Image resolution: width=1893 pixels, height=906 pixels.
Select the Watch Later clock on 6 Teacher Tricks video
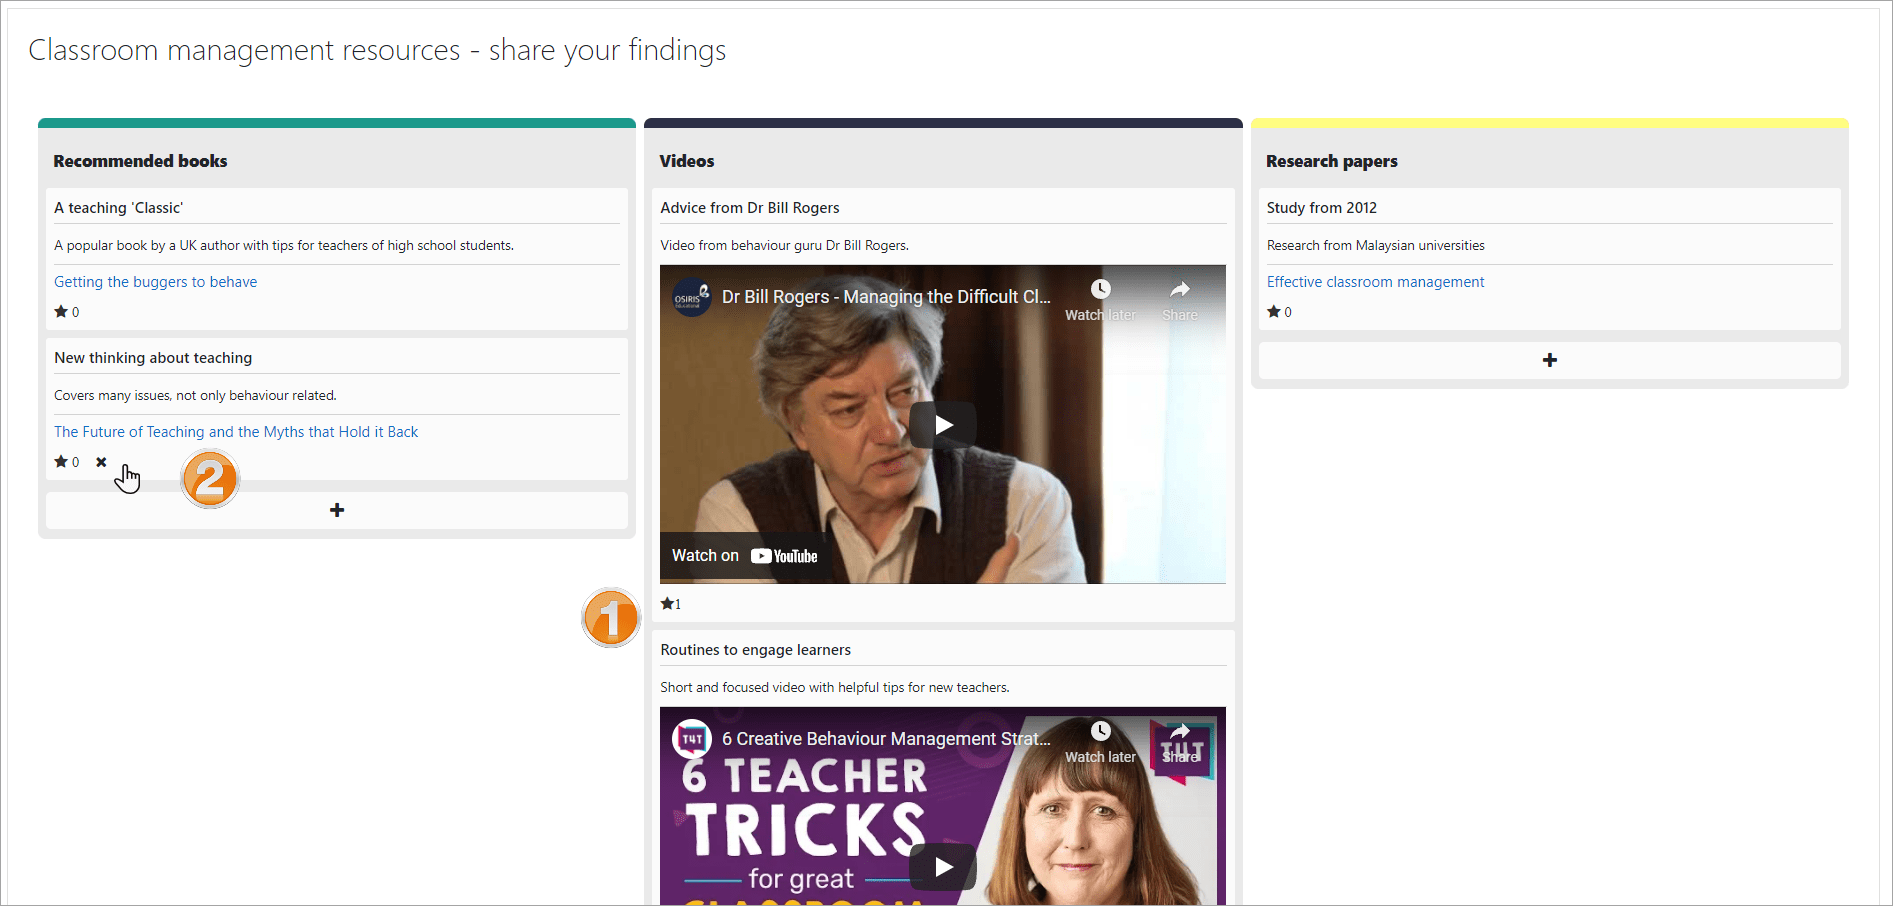click(1100, 732)
